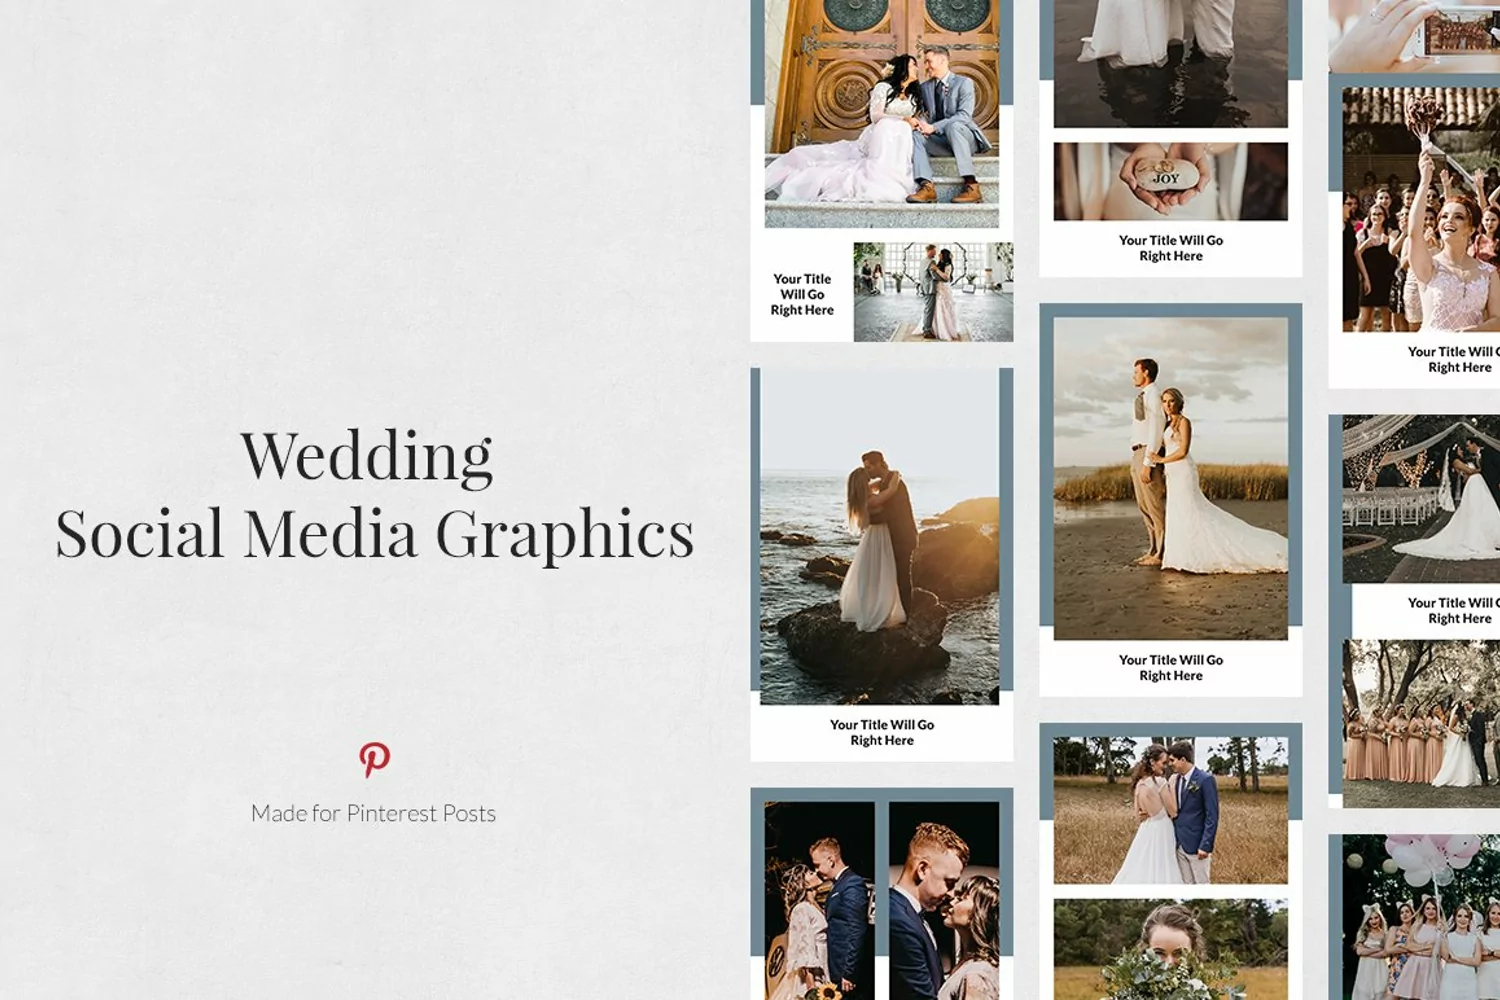Screen dimensions: 1500x1000
Task: Open the bride hiding behind bouquet photo
Action: point(1170,948)
